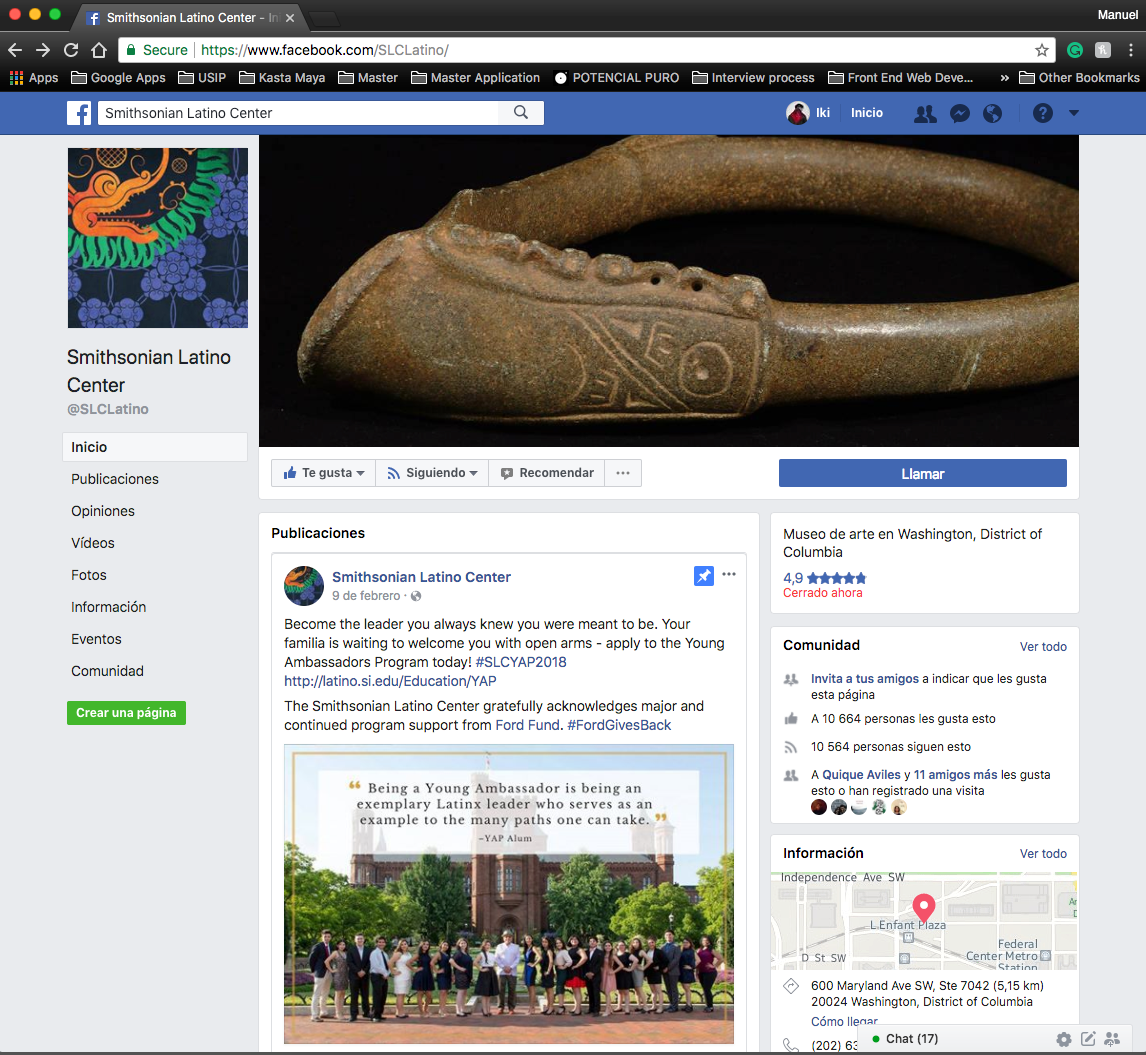This screenshot has width=1146, height=1055.
Task: Open Opiniones section in sidebar
Action: click(x=103, y=511)
